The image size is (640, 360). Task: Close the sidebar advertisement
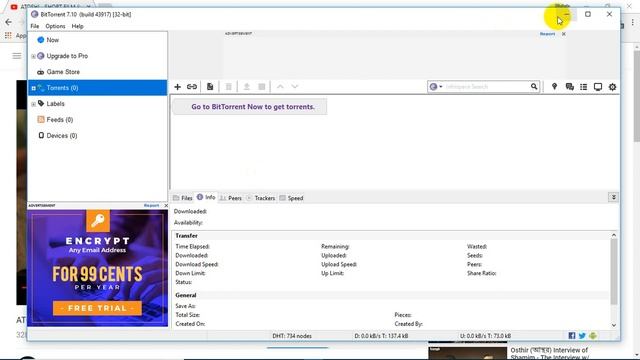point(166,206)
